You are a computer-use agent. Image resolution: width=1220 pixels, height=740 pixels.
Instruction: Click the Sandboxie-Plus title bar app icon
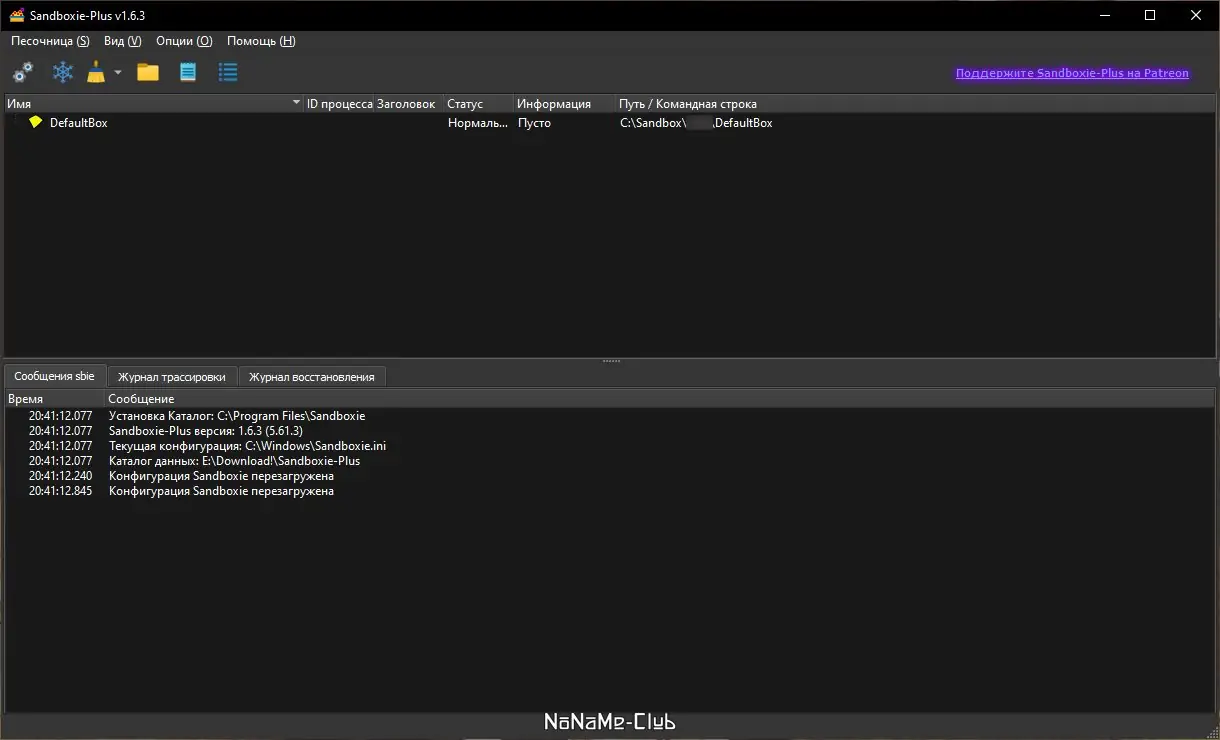click(17, 15)
